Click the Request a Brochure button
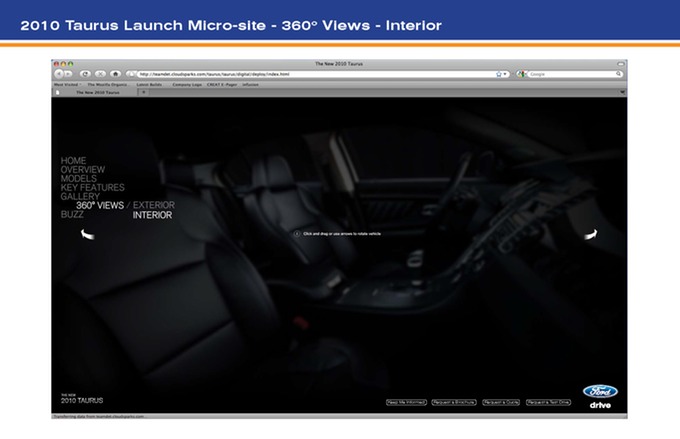 454,403
